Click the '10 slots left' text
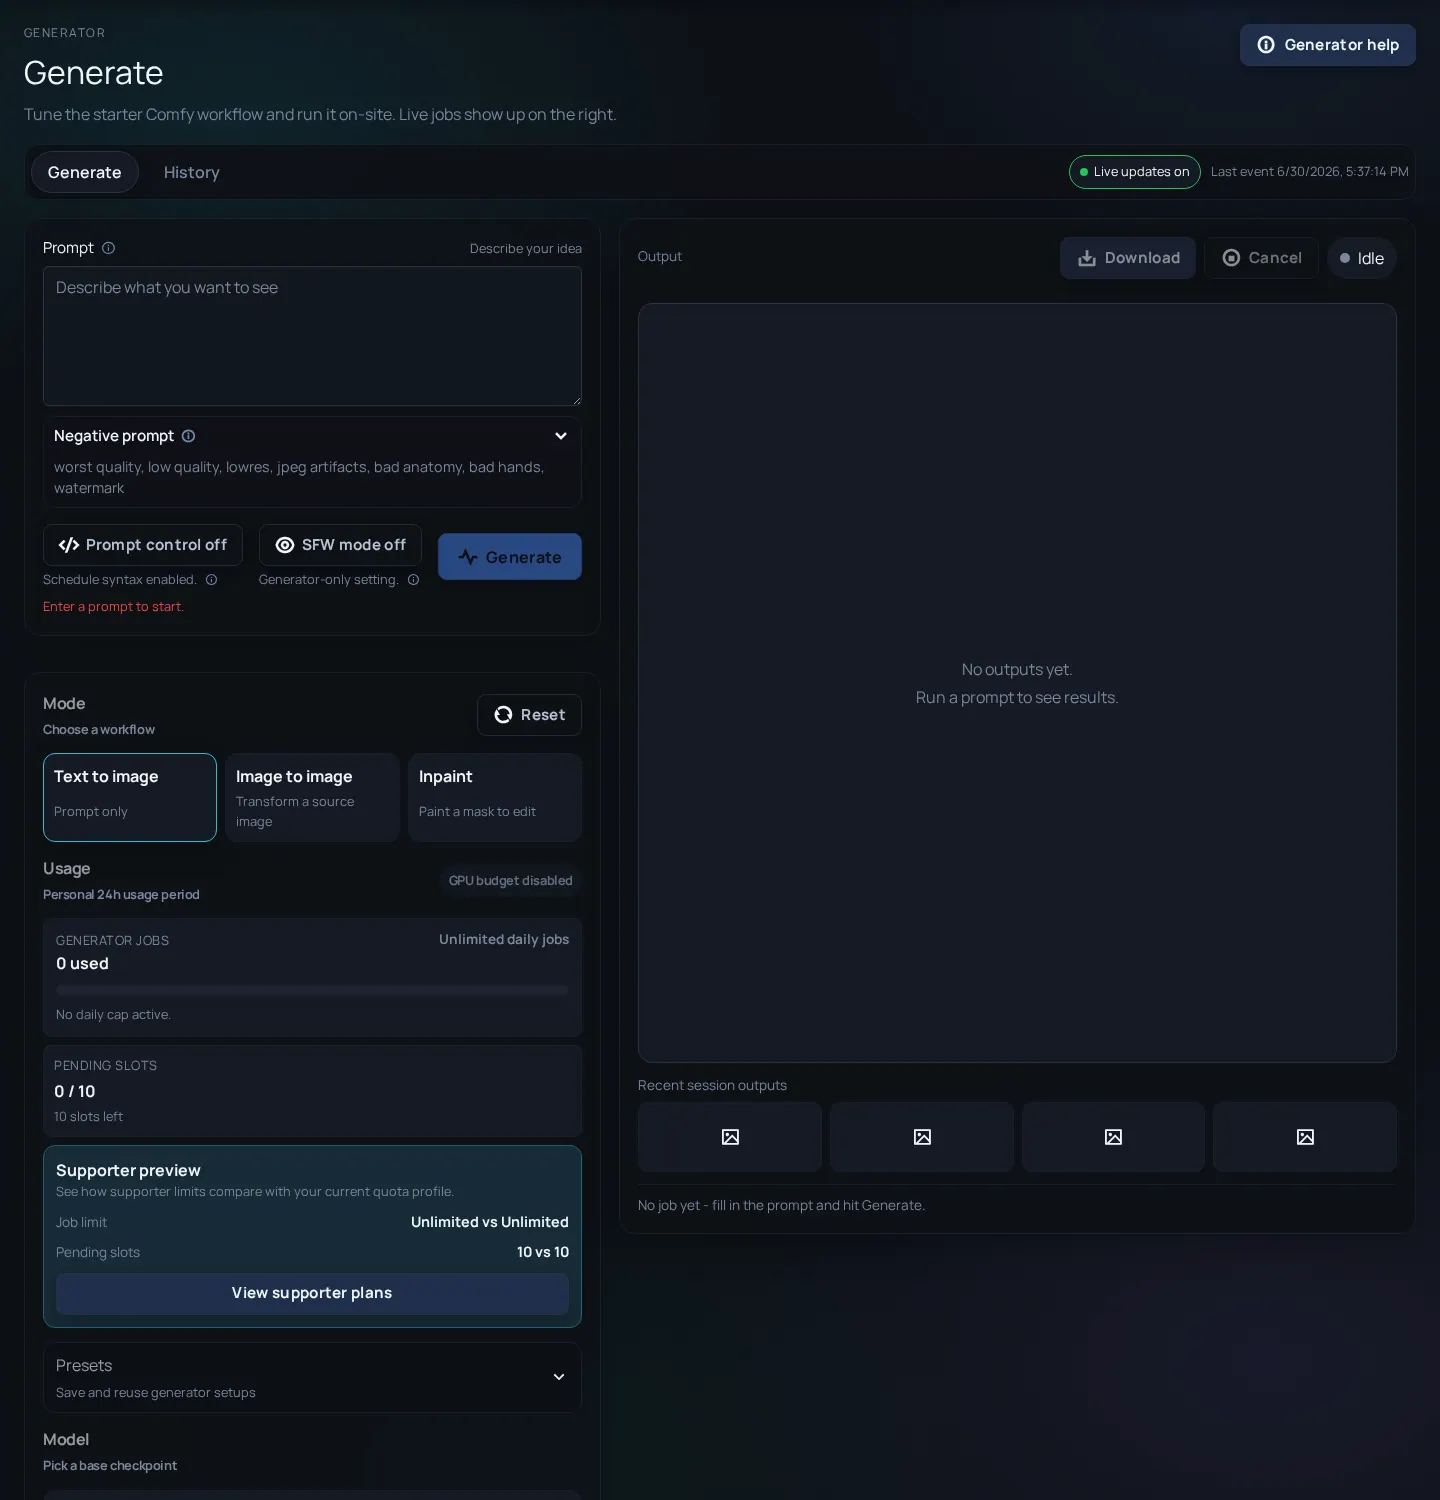 (x=88, y=1116)
